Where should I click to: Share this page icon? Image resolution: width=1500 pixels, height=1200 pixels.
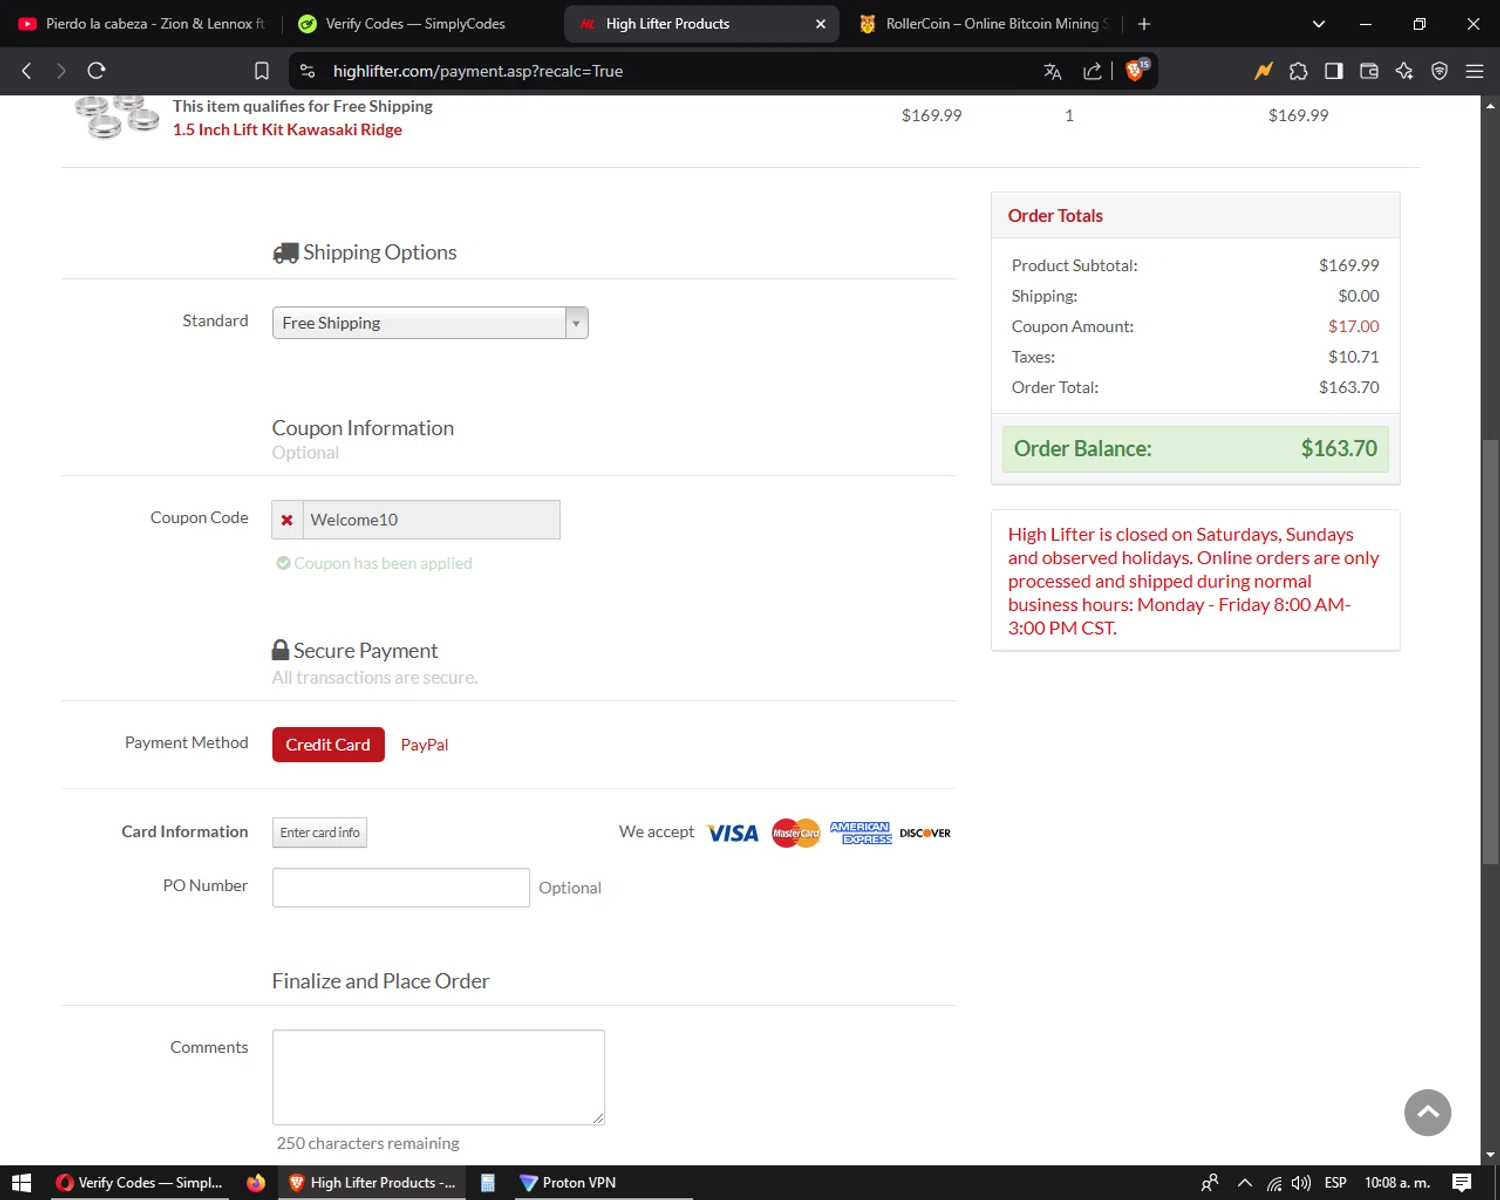[x=1092, y=71]
